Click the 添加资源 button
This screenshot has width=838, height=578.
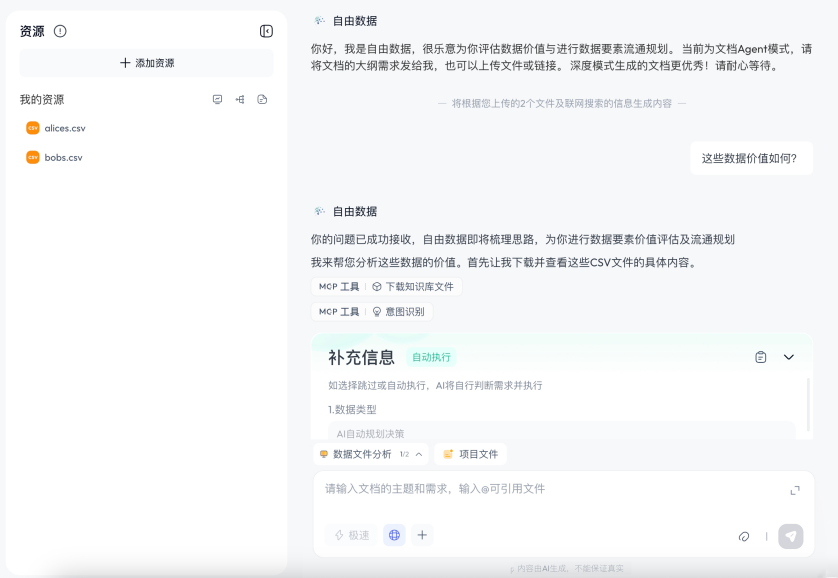146,63
